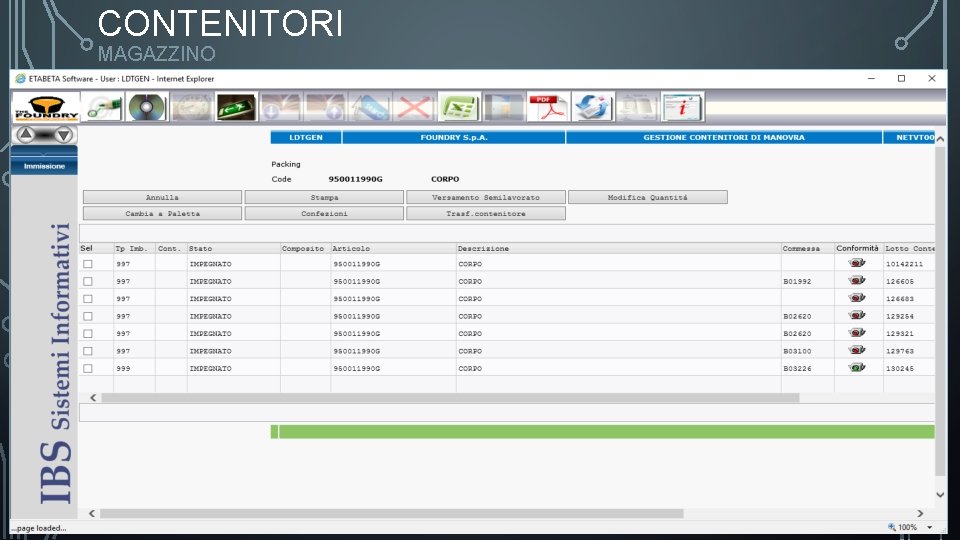960x540 pixels.
Task: Open the browser zoom level dropdown
Action: point(929,527)
